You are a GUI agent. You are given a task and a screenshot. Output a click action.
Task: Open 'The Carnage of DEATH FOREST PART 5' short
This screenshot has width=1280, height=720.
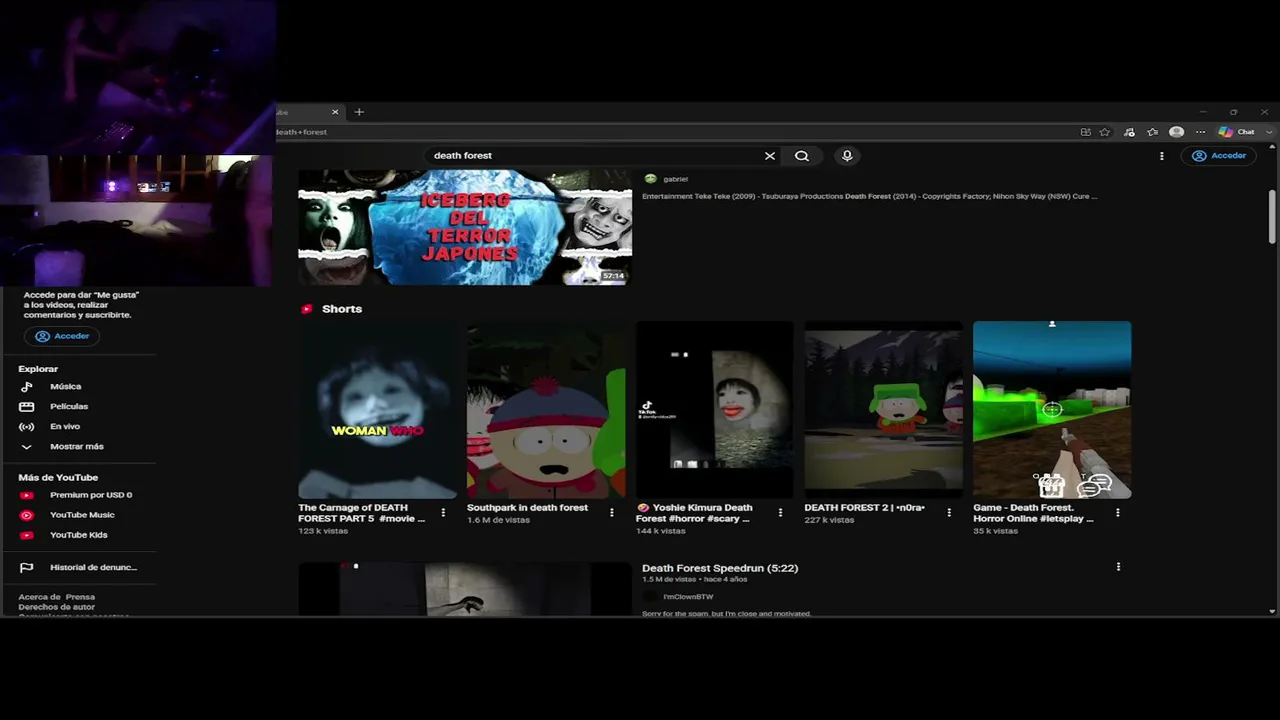377,410
